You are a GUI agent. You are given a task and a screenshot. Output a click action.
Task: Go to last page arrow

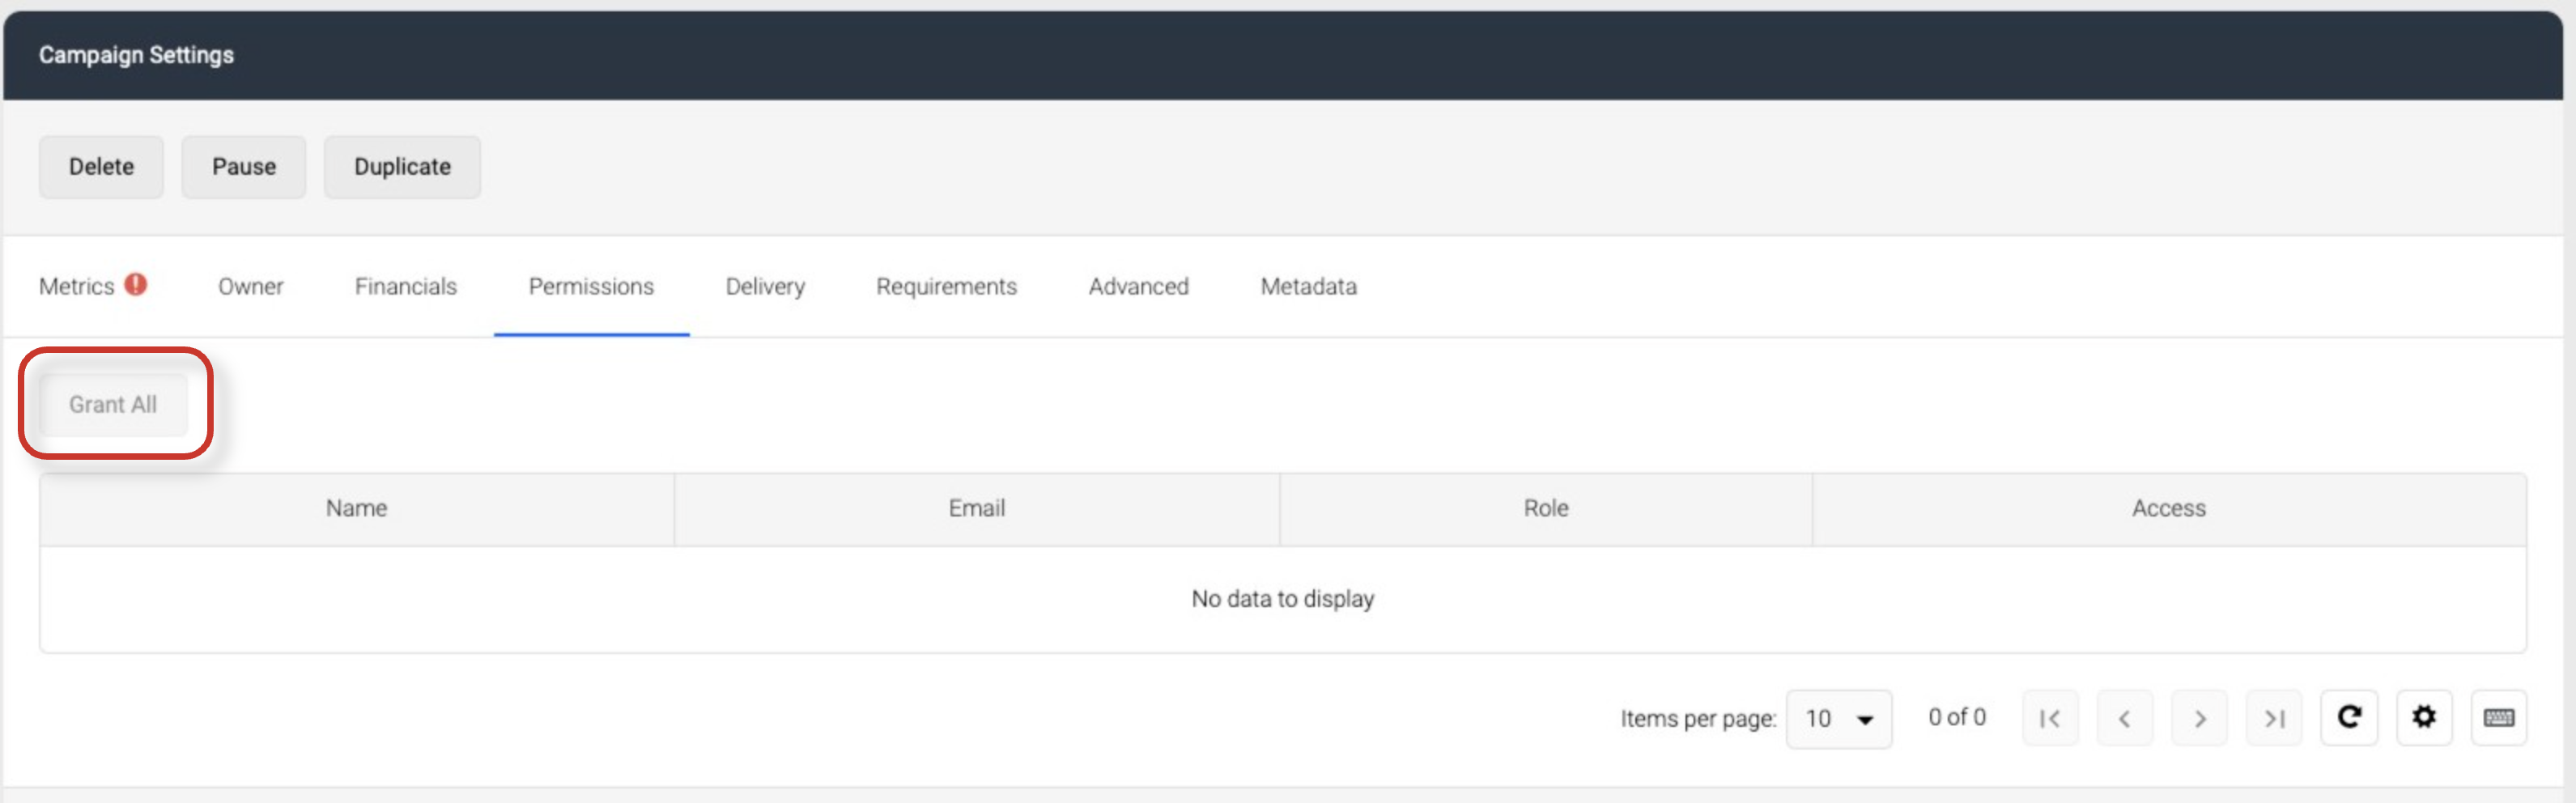(x=2273, y=717)
